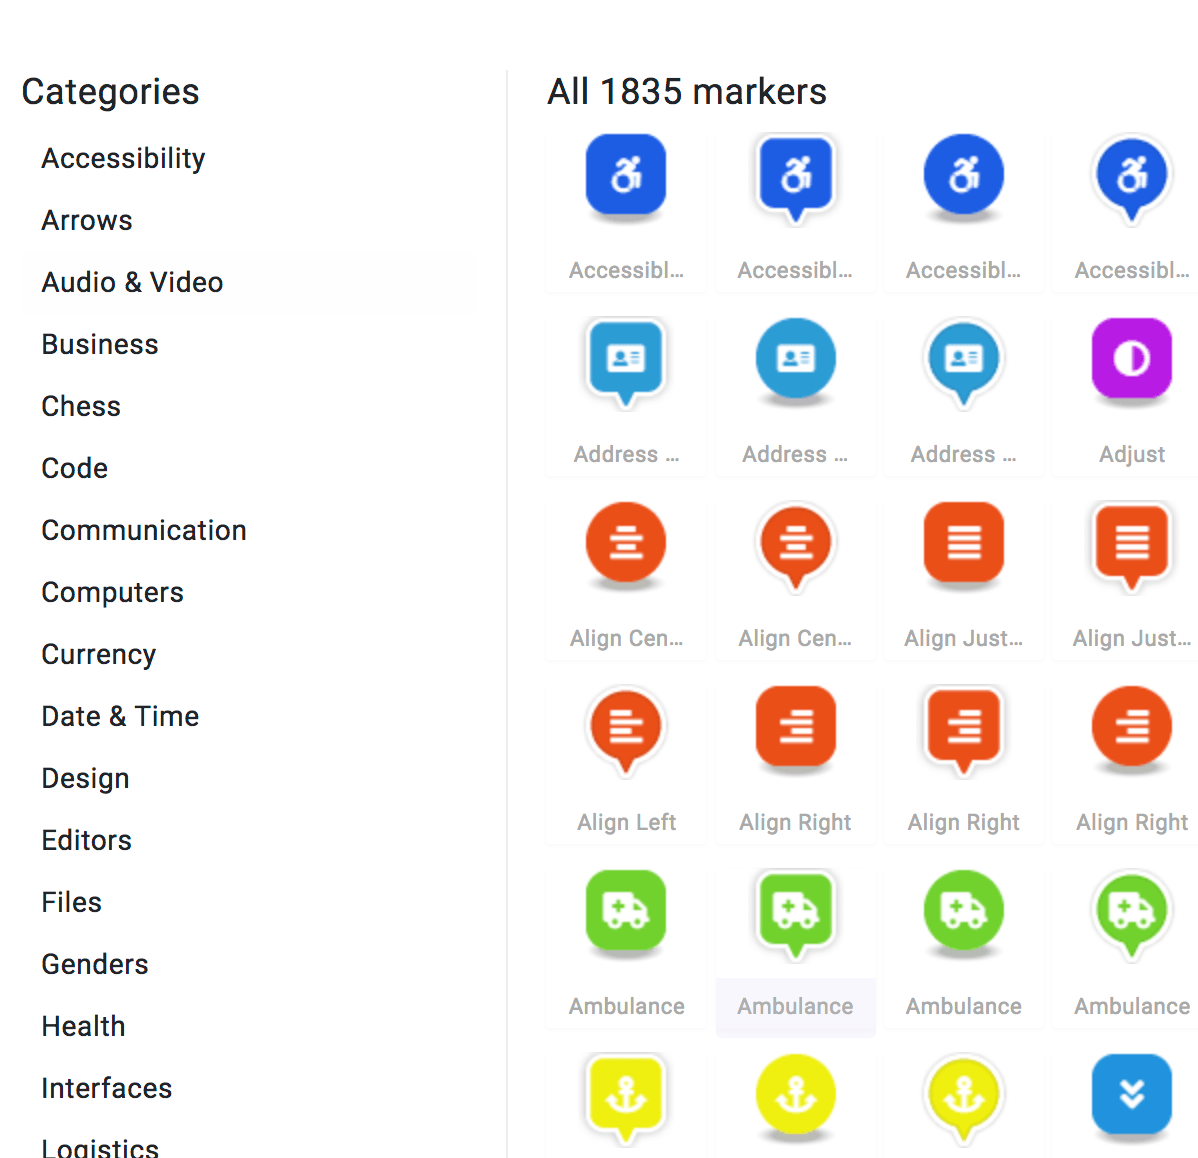Image resolution: width=1198 pixels, height=1158 pixels.
Task: Choose the orange Align Left pin marker
Action: pyautogui.click(x=626, y=731)
